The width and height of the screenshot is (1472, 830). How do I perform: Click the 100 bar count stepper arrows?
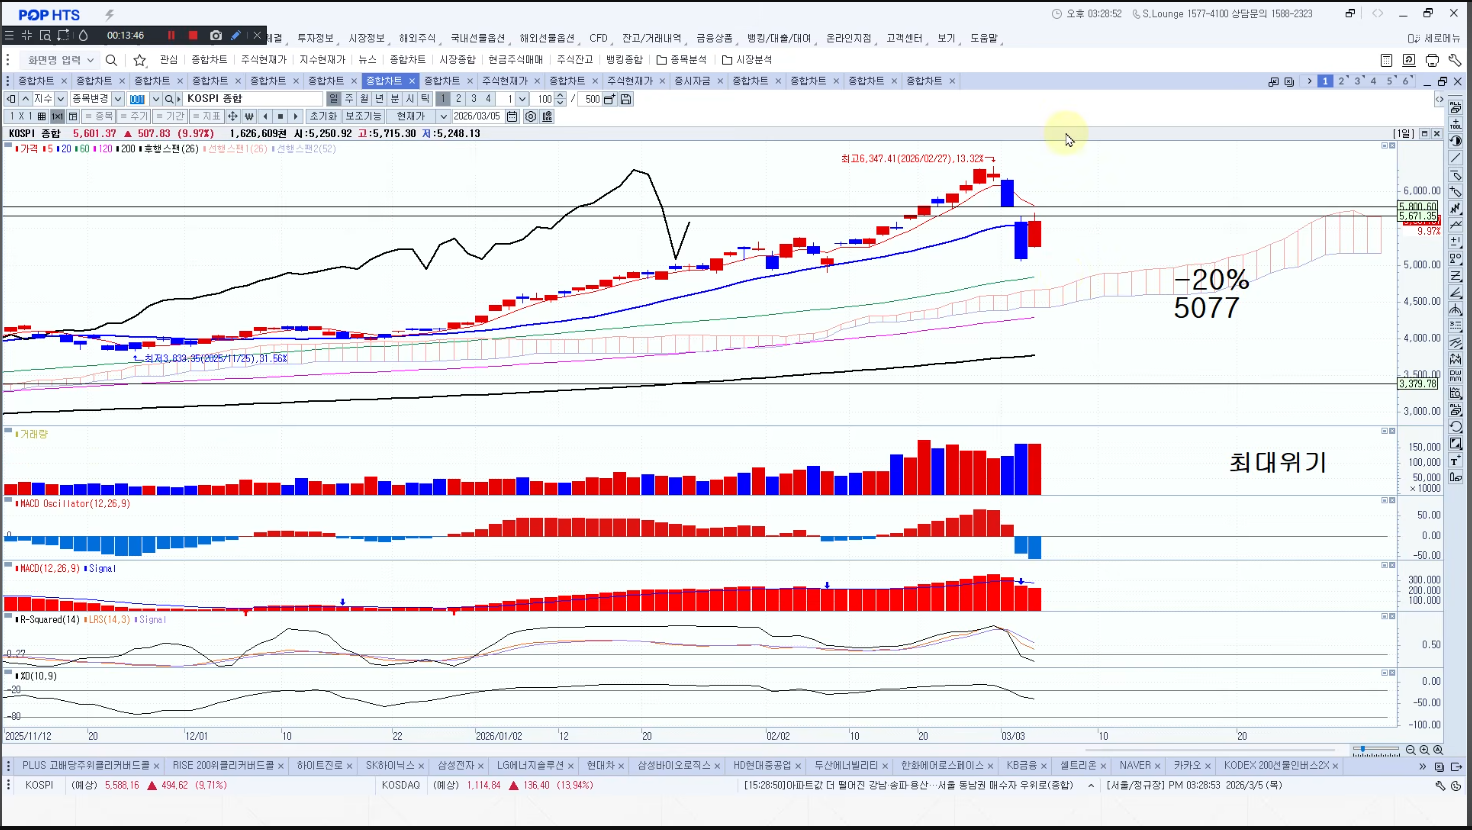tap(560, 99)
